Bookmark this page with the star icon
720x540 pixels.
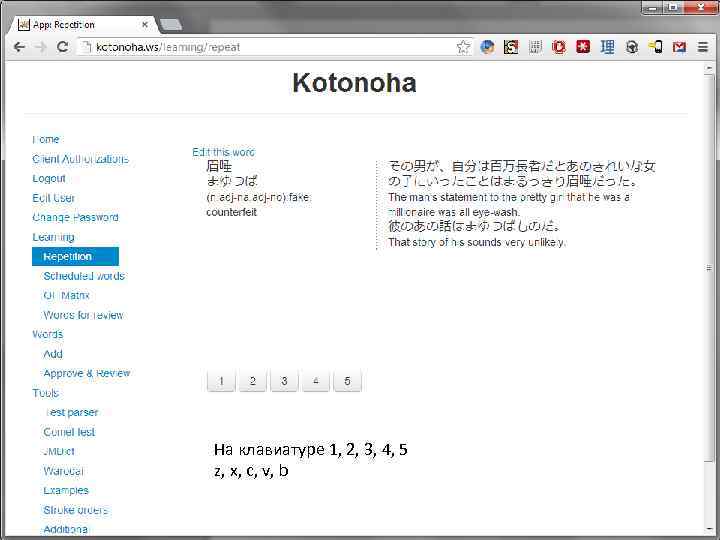pos(463,47)
